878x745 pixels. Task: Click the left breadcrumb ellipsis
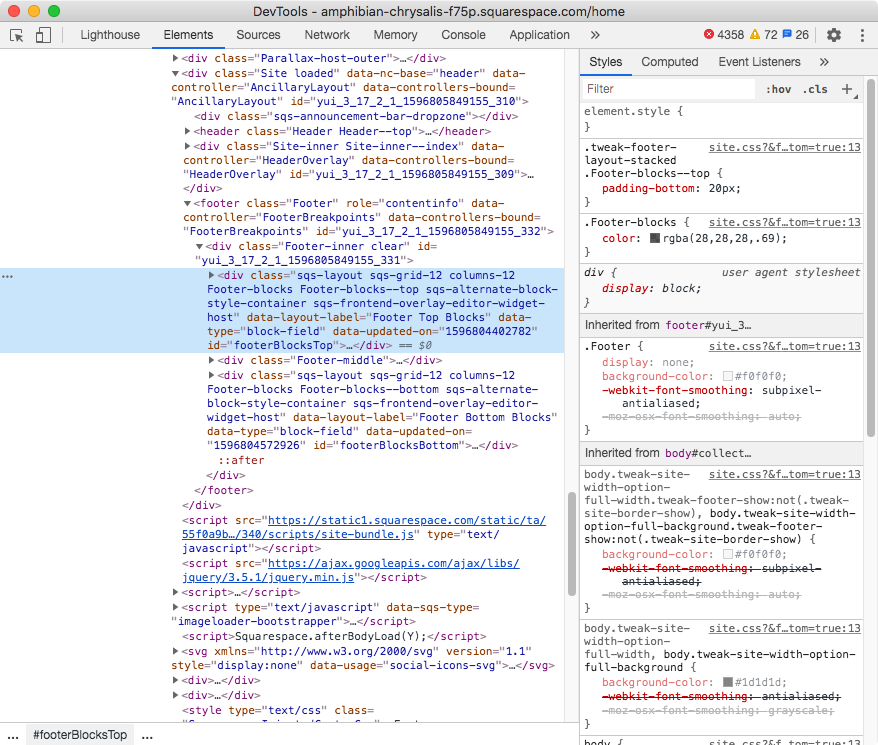(x=13, y=735)
